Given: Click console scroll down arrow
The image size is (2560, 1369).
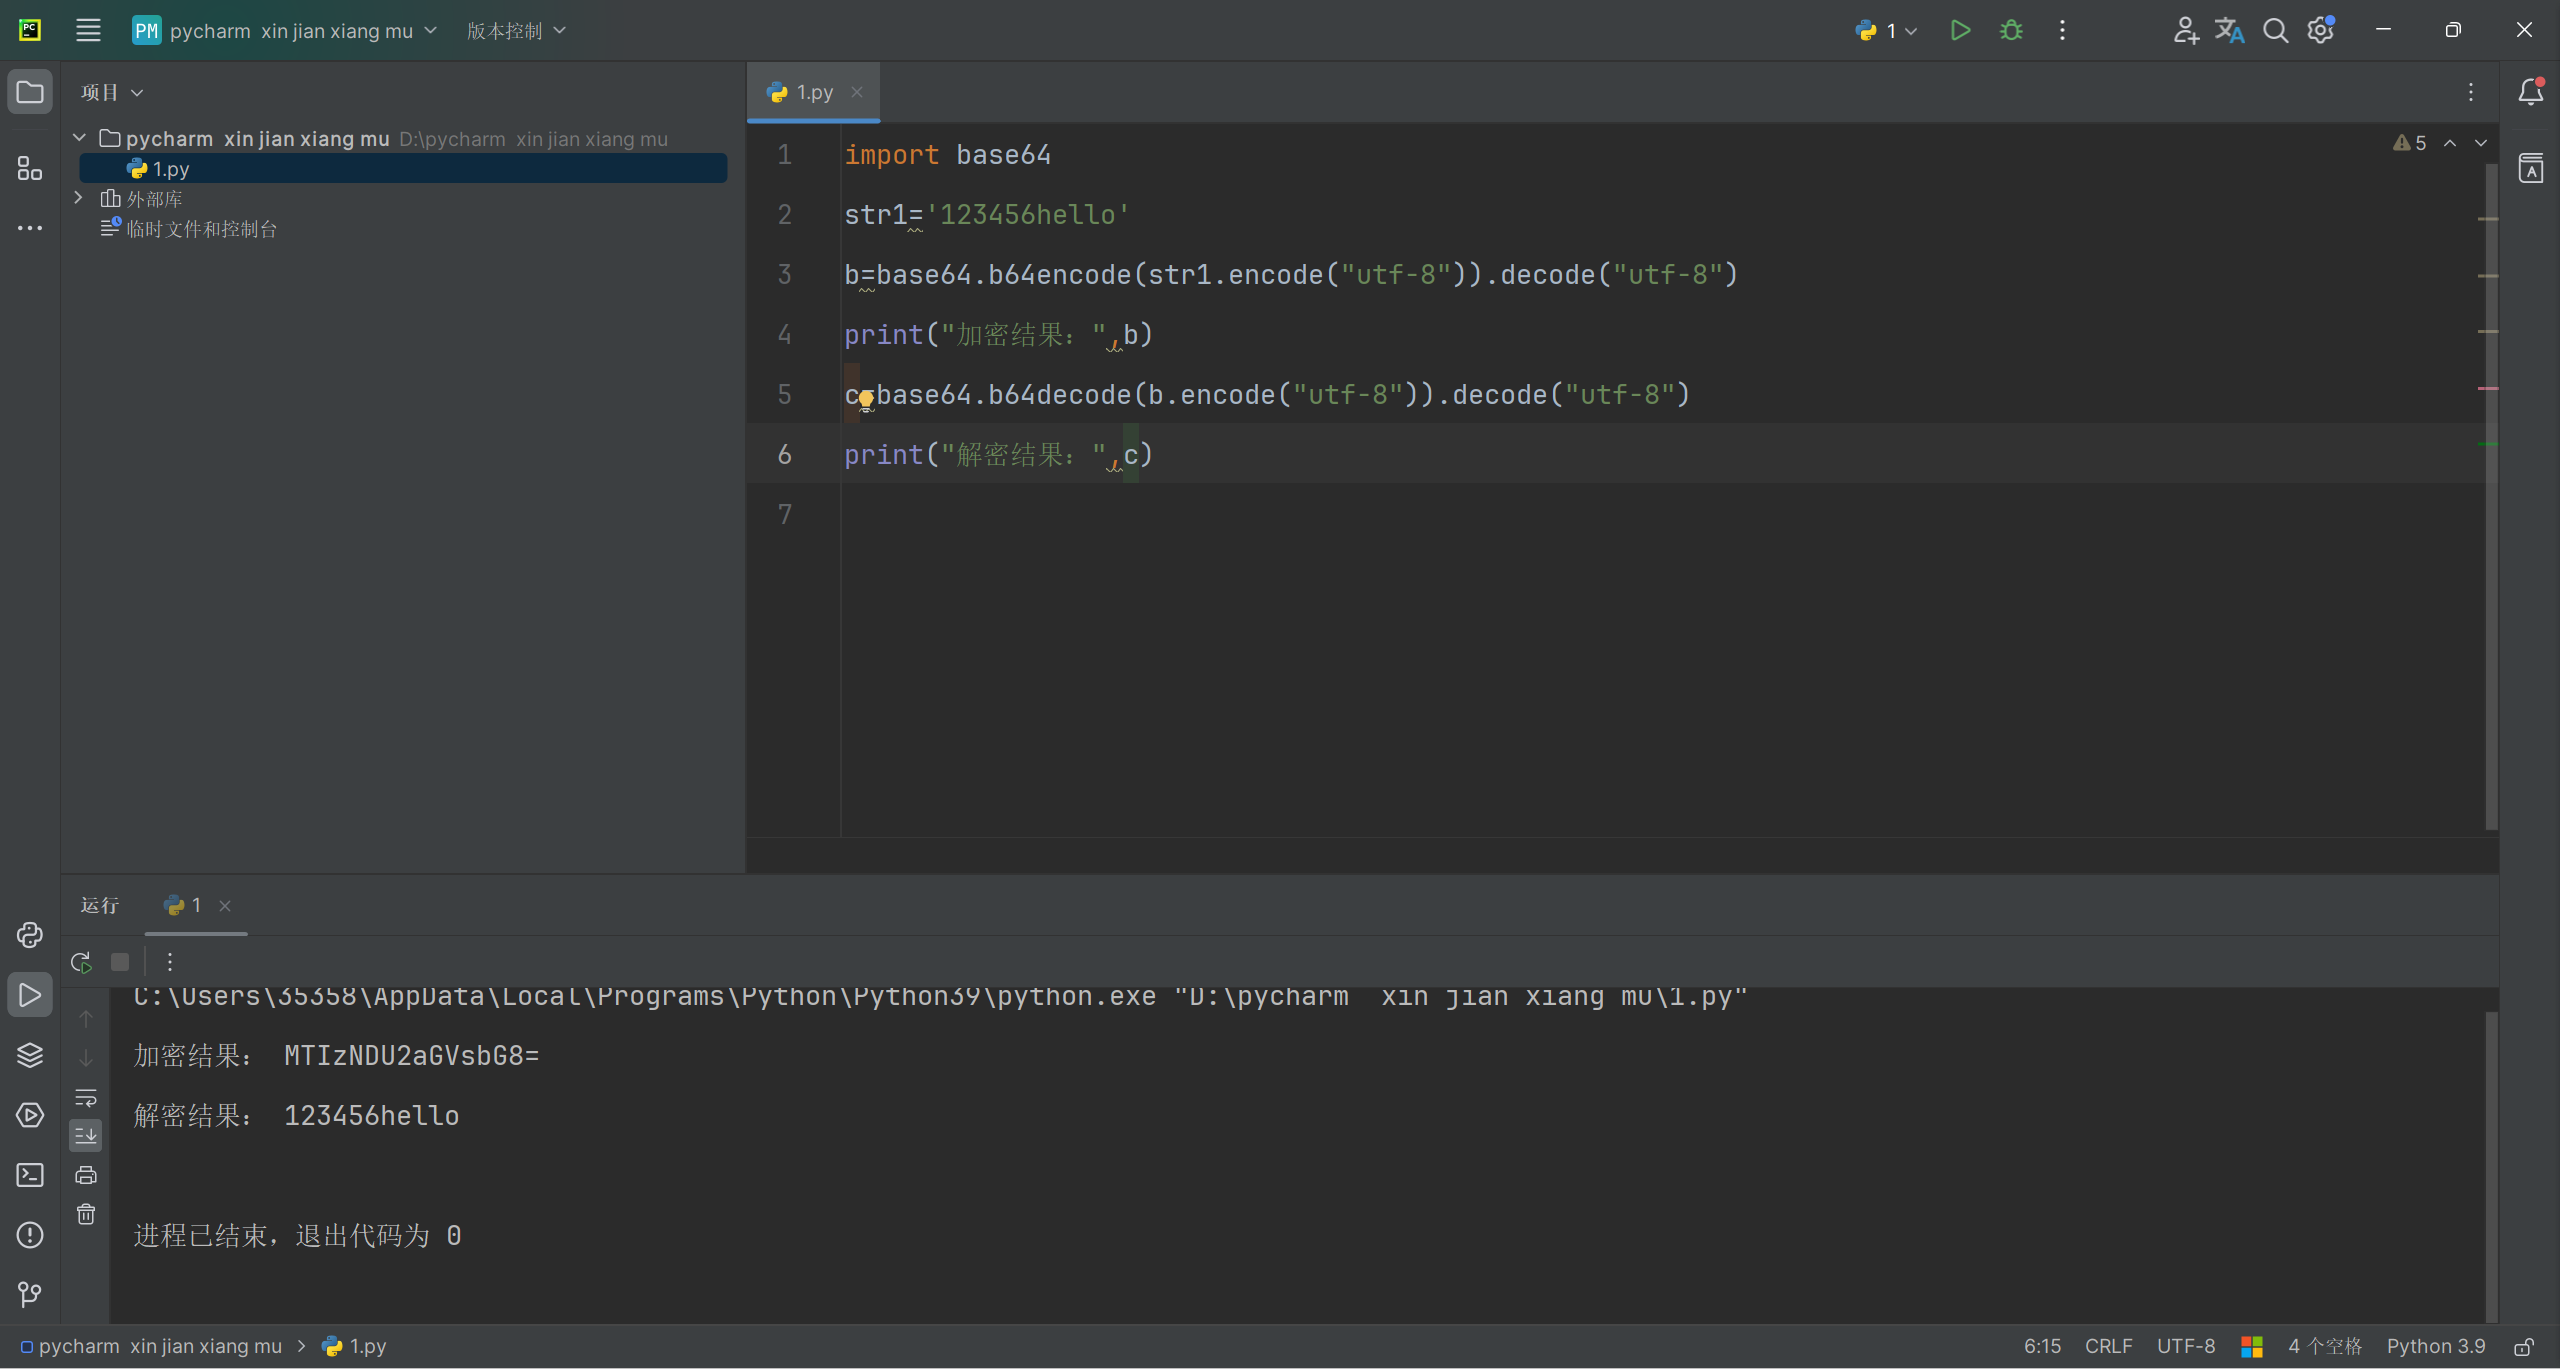Looking at the screenshot, I should point(86,1058).
